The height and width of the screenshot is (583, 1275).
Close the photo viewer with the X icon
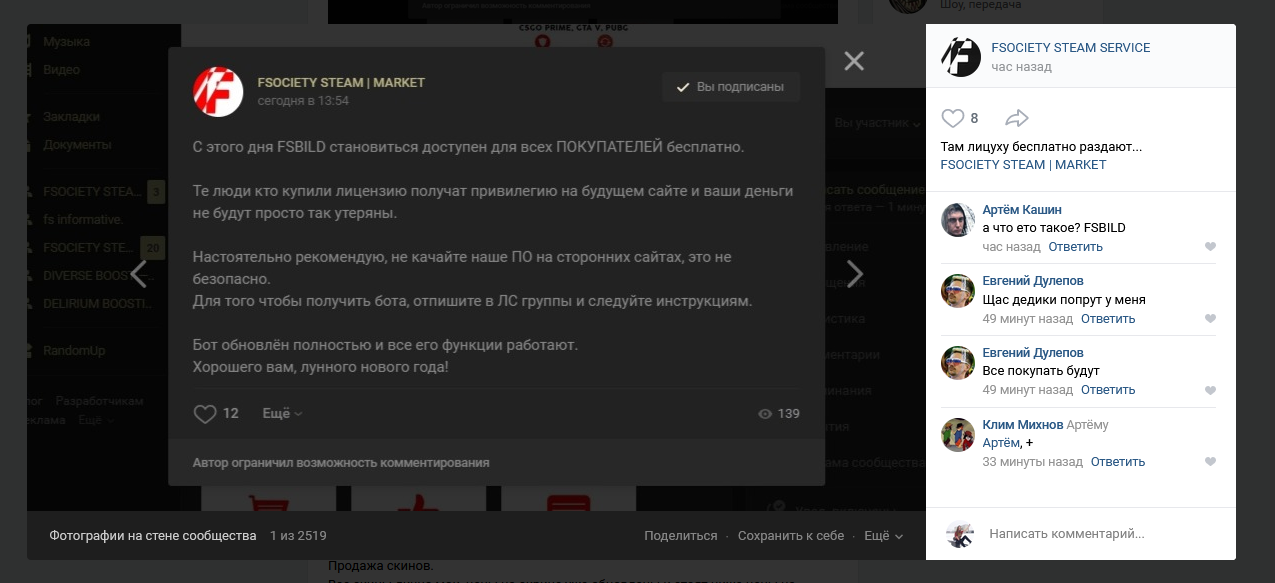tap(853, 62)
